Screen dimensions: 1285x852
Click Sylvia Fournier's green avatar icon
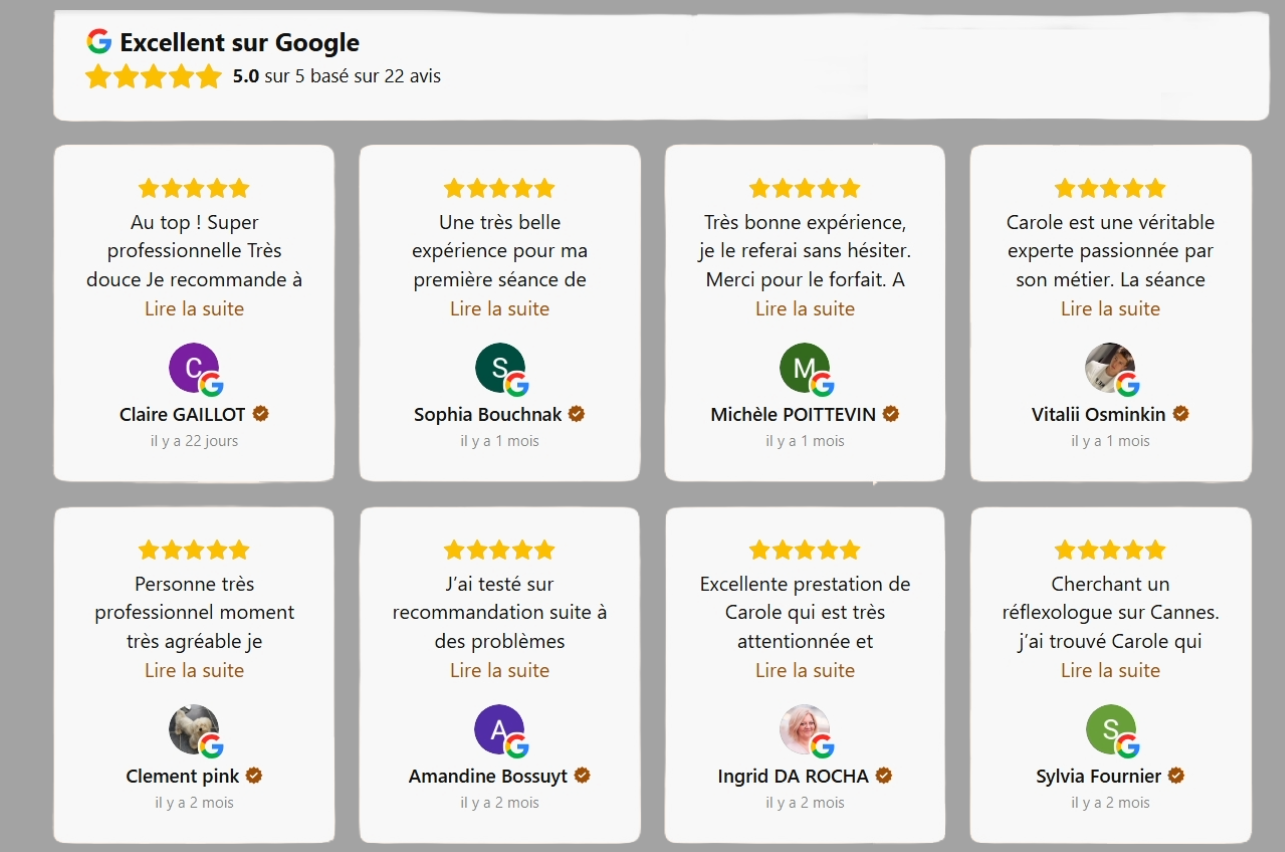pos(1110,729)
